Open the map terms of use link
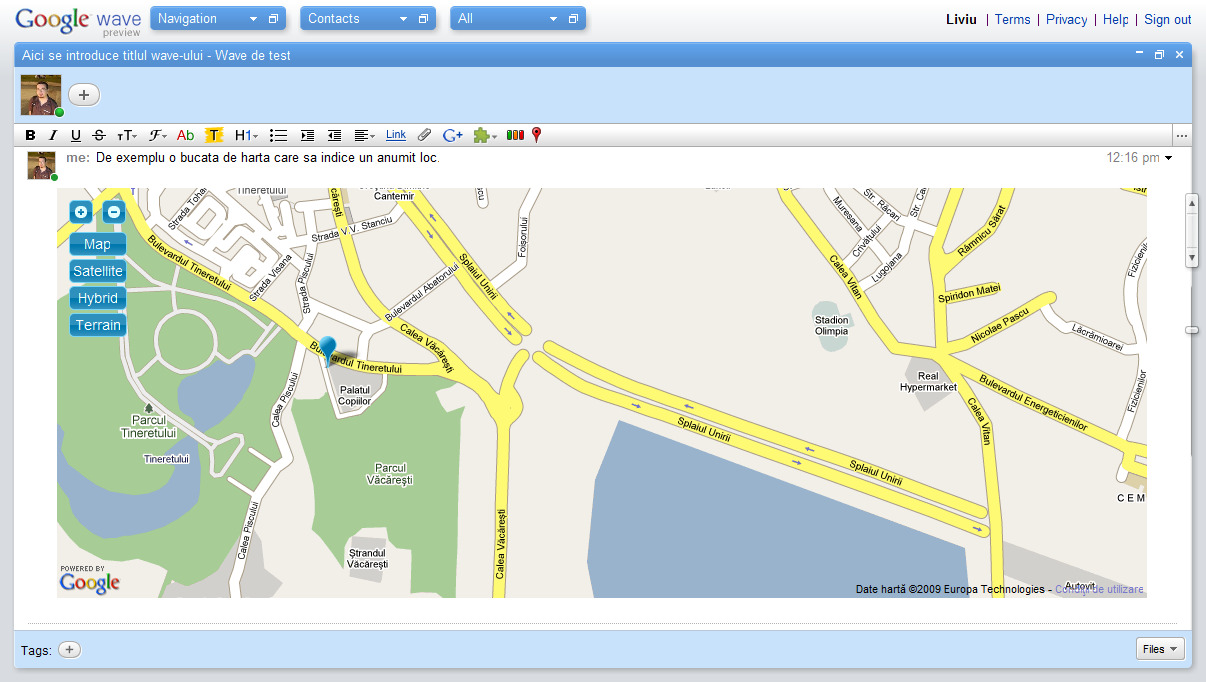1206x682 pixels. [1099, 589]
